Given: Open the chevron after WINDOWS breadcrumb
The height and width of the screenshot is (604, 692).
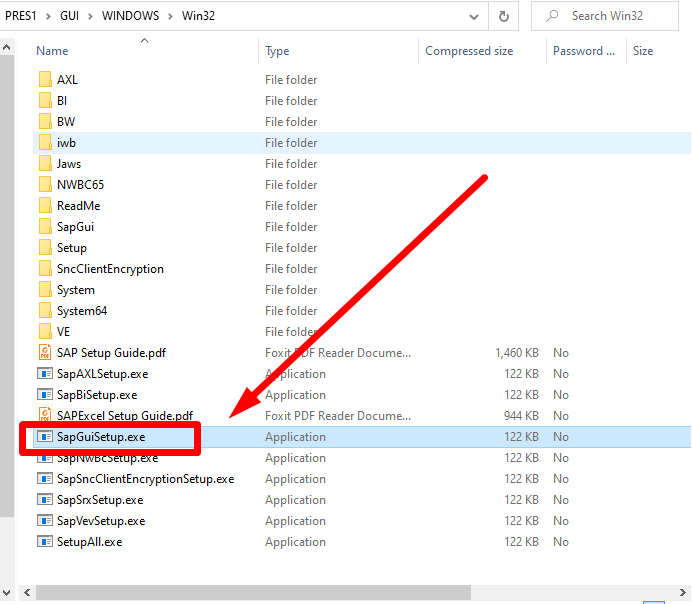Looking at the screenshot, I should 170,17.
